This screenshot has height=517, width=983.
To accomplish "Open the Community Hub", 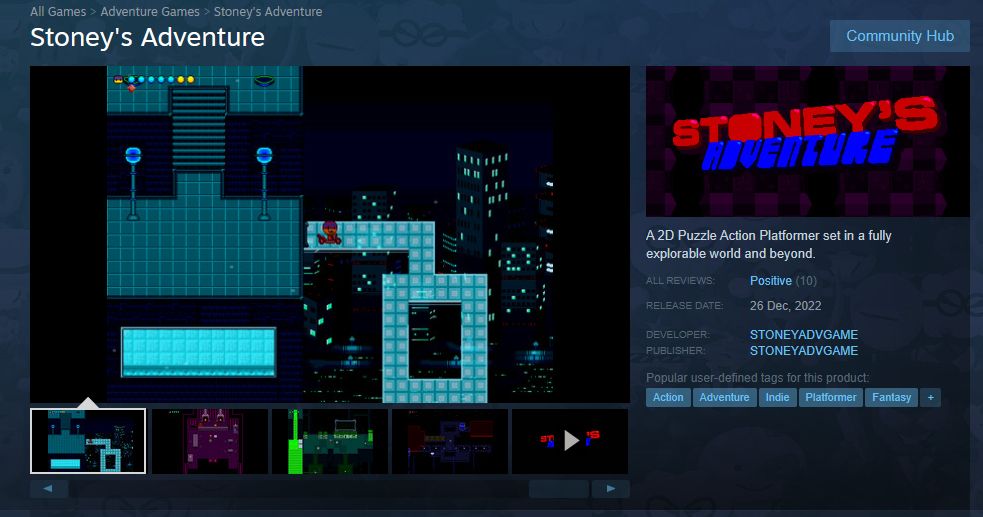I will tap(900, 36).
